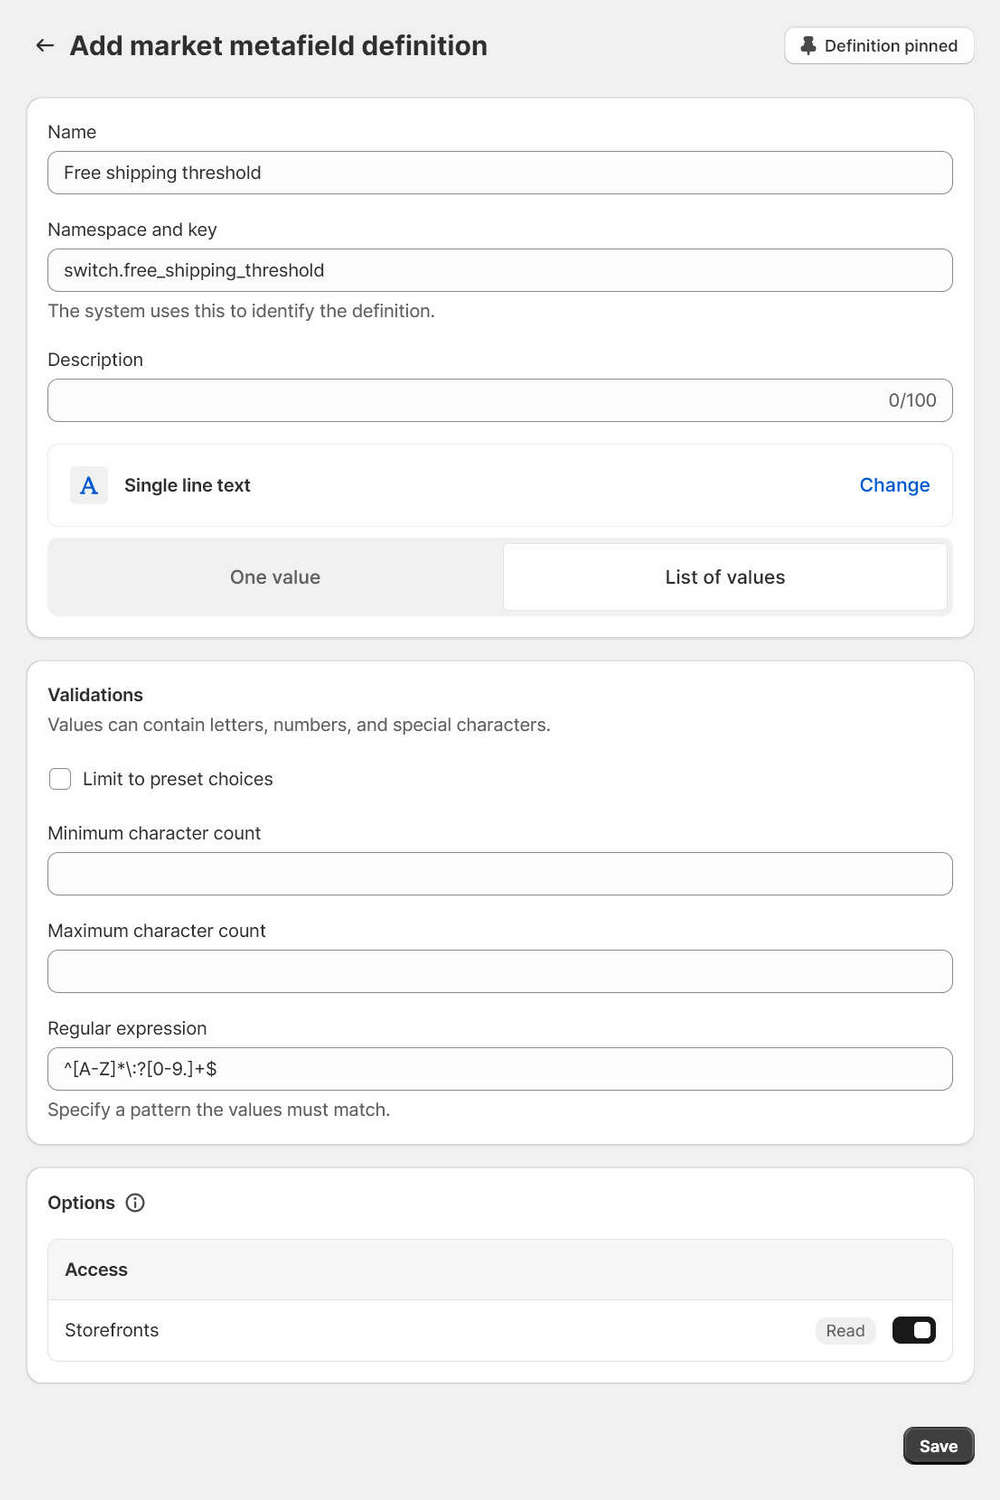Check Limit to preset choices
This screenshot has width=1000, height=1500.
(x=61, y=779)
